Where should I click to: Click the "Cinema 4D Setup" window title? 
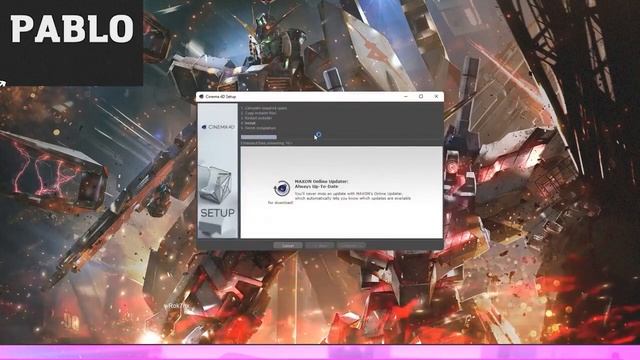tap(220, 97)
